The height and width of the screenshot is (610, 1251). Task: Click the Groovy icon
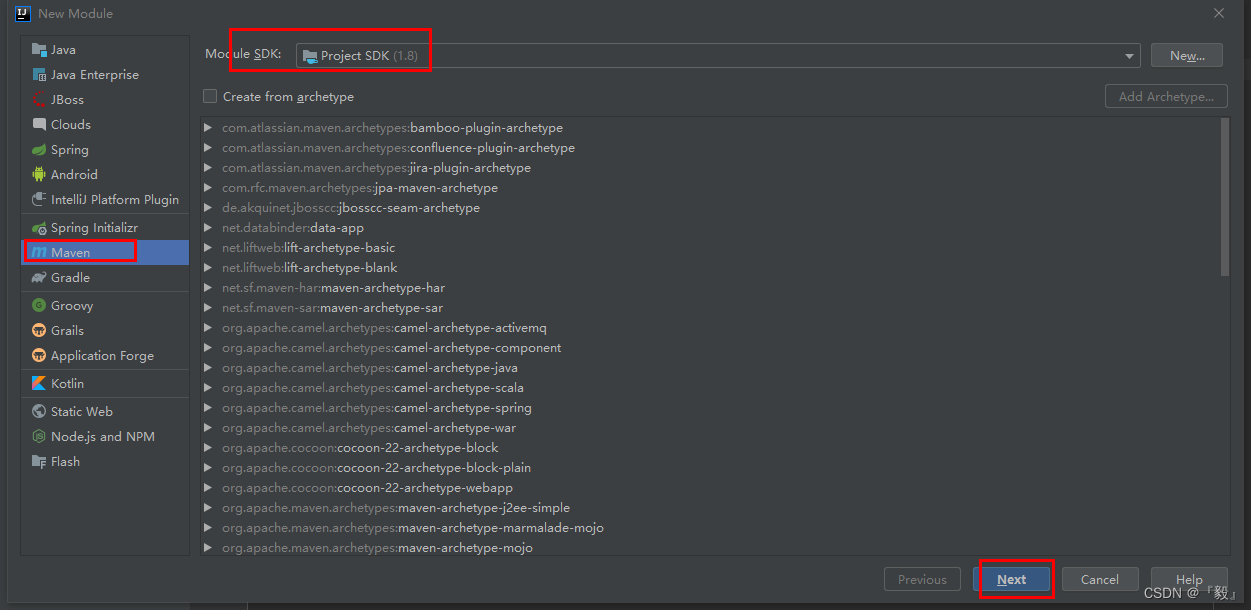pos(39,306)
